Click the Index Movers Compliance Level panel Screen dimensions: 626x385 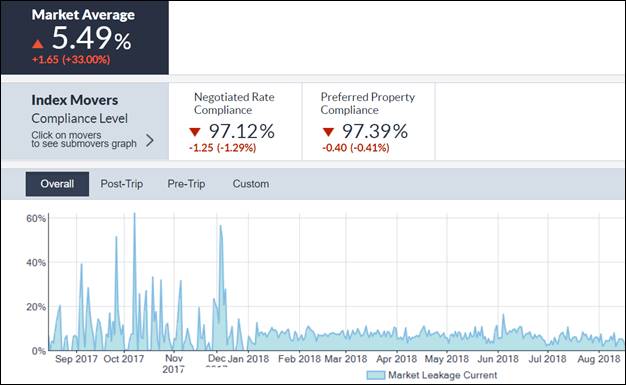(x=85, y=121)
